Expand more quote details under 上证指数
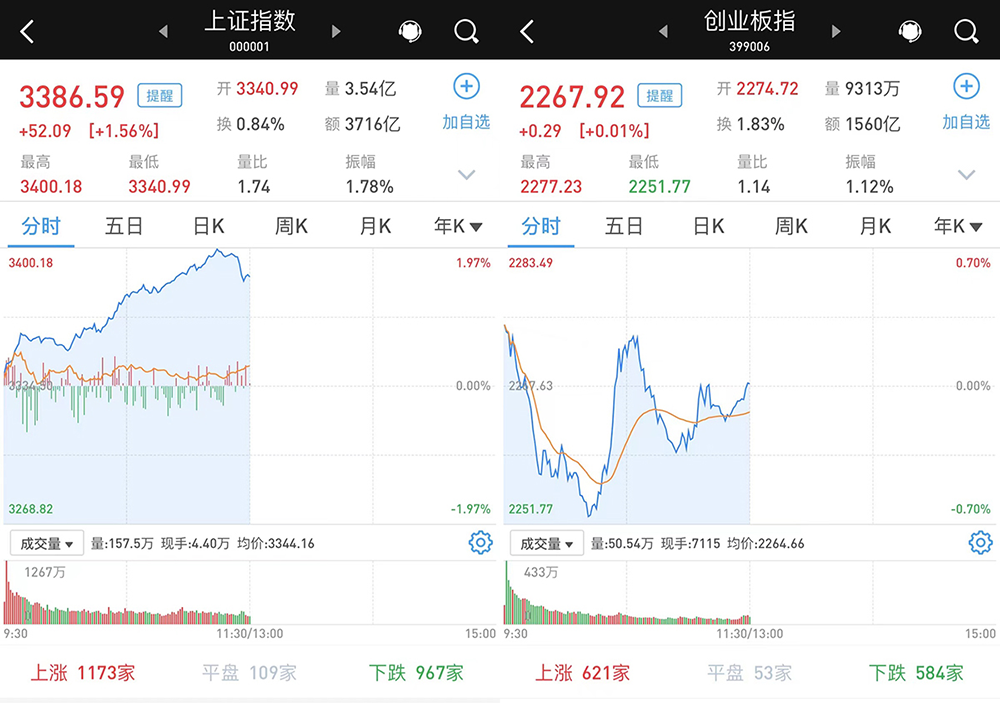The height and width of the screenshot is (703, 1000). pyautogui.click(x=466, y=175)
